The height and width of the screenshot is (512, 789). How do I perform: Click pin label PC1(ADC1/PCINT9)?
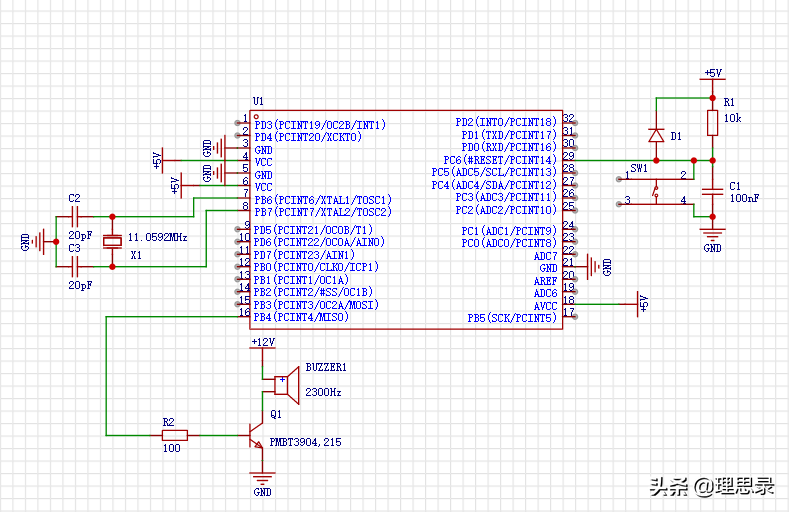pos(509,231)
